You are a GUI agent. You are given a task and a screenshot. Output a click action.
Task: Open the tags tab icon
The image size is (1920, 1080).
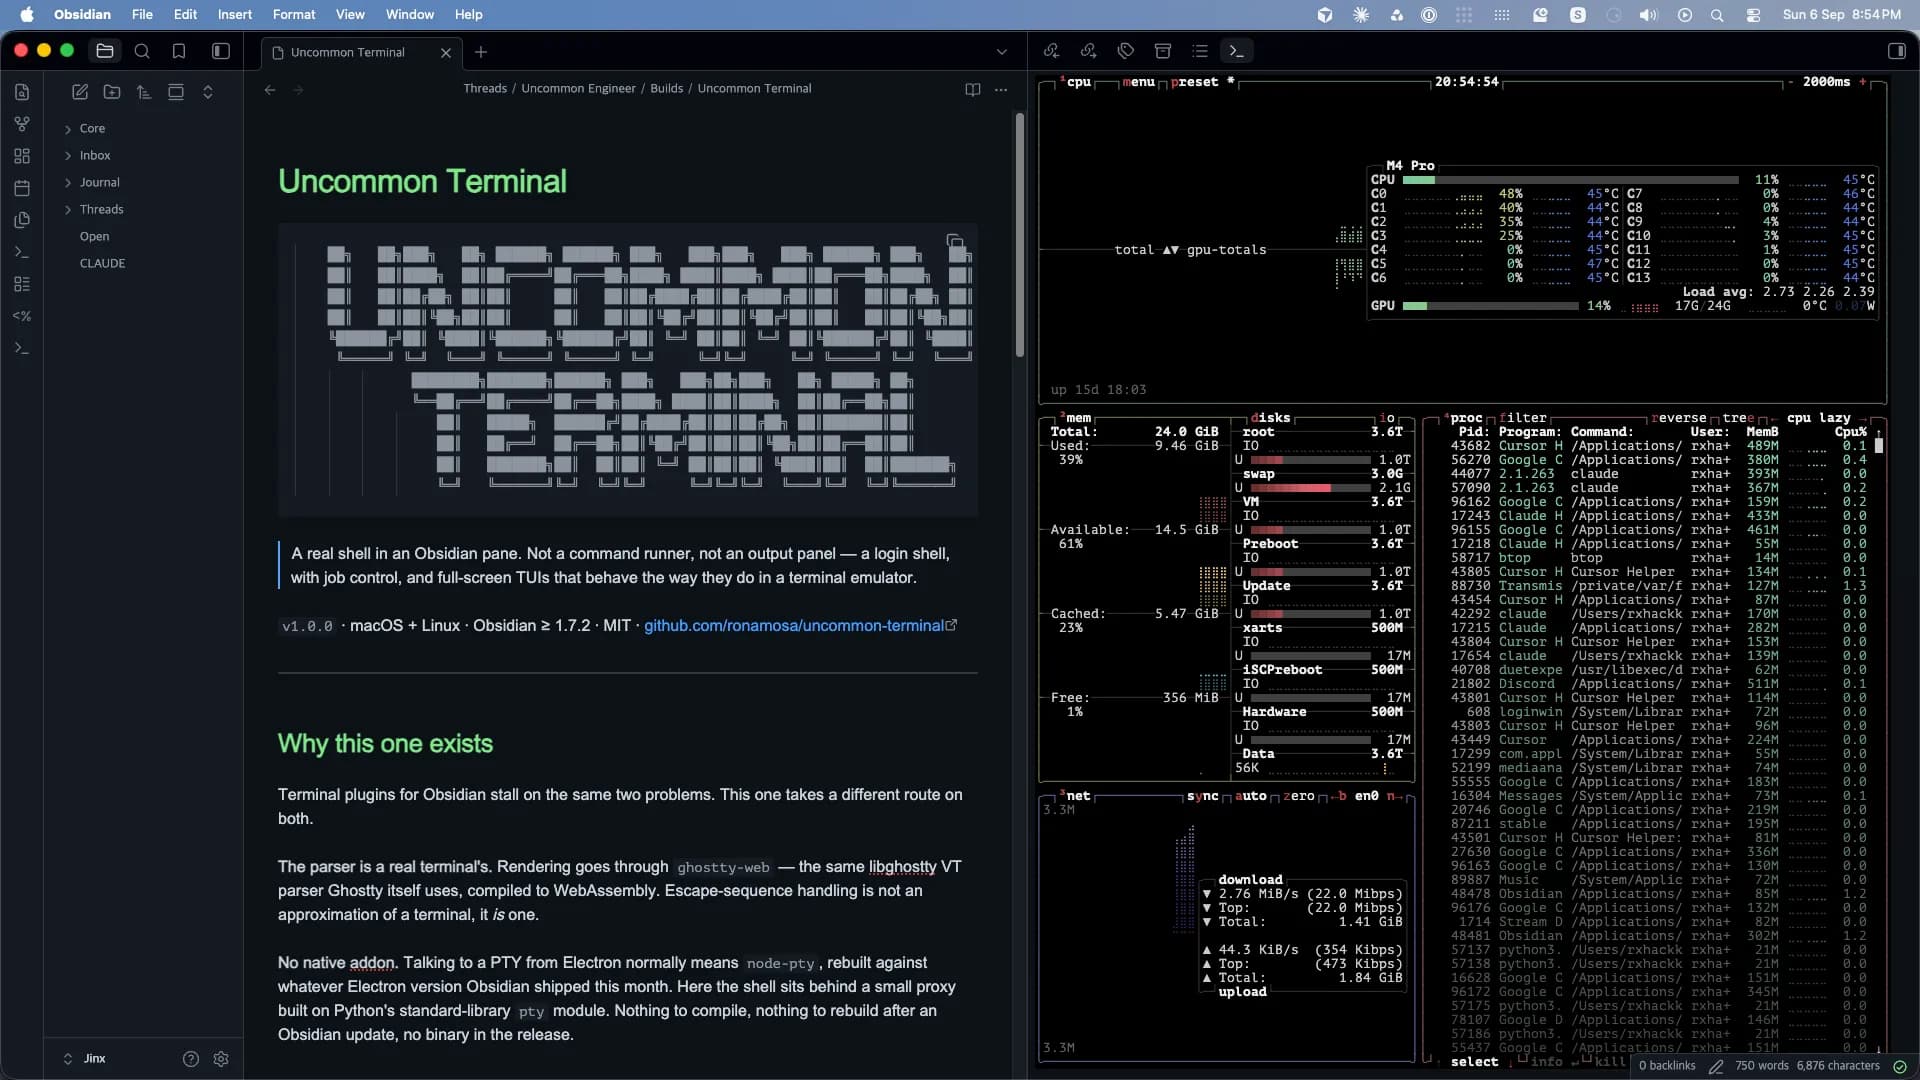[1126, 51]
